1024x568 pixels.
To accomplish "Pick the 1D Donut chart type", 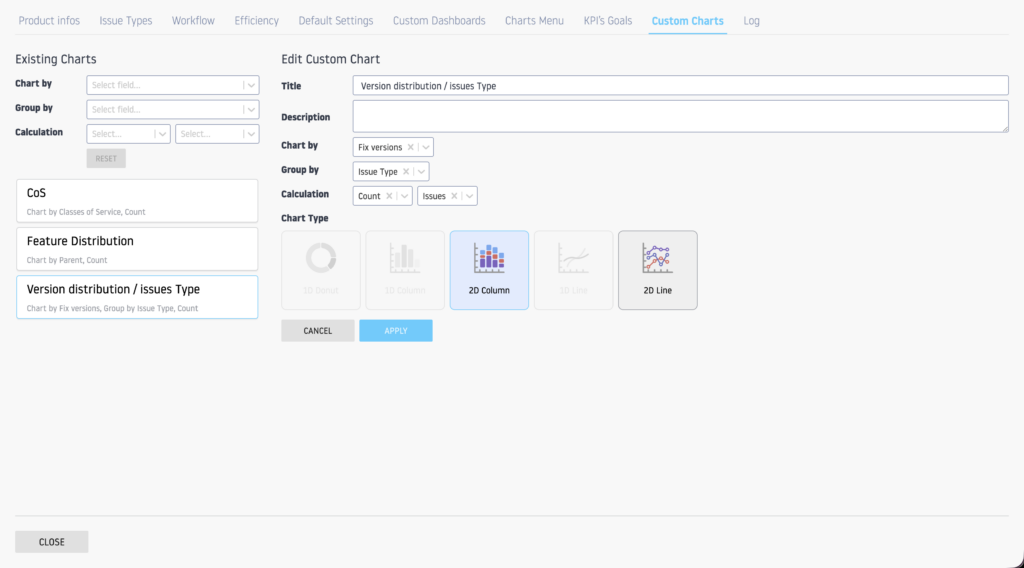I will 321,269.
